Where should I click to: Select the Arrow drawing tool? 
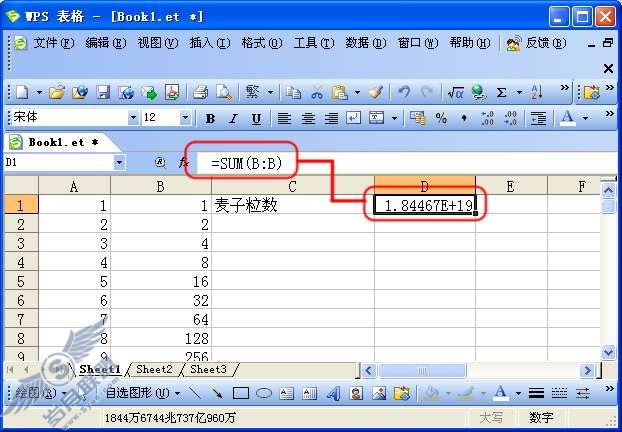point(217,393)
